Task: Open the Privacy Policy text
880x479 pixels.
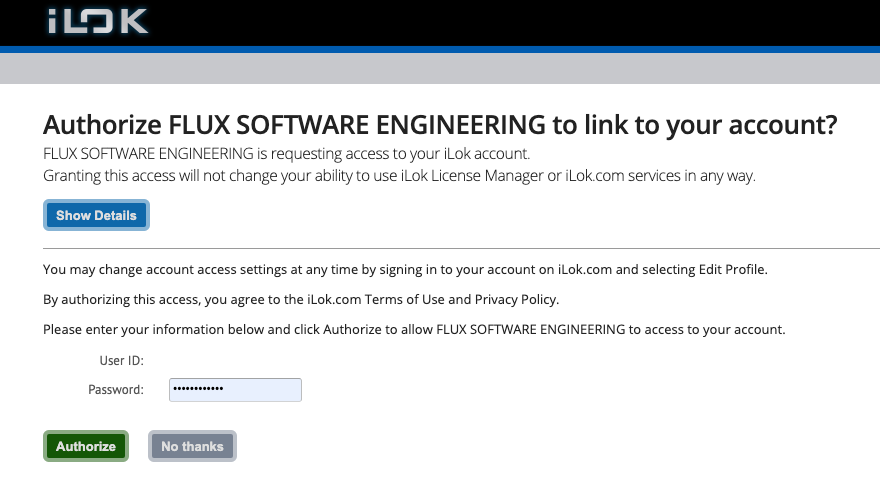Action: [516, 299]
